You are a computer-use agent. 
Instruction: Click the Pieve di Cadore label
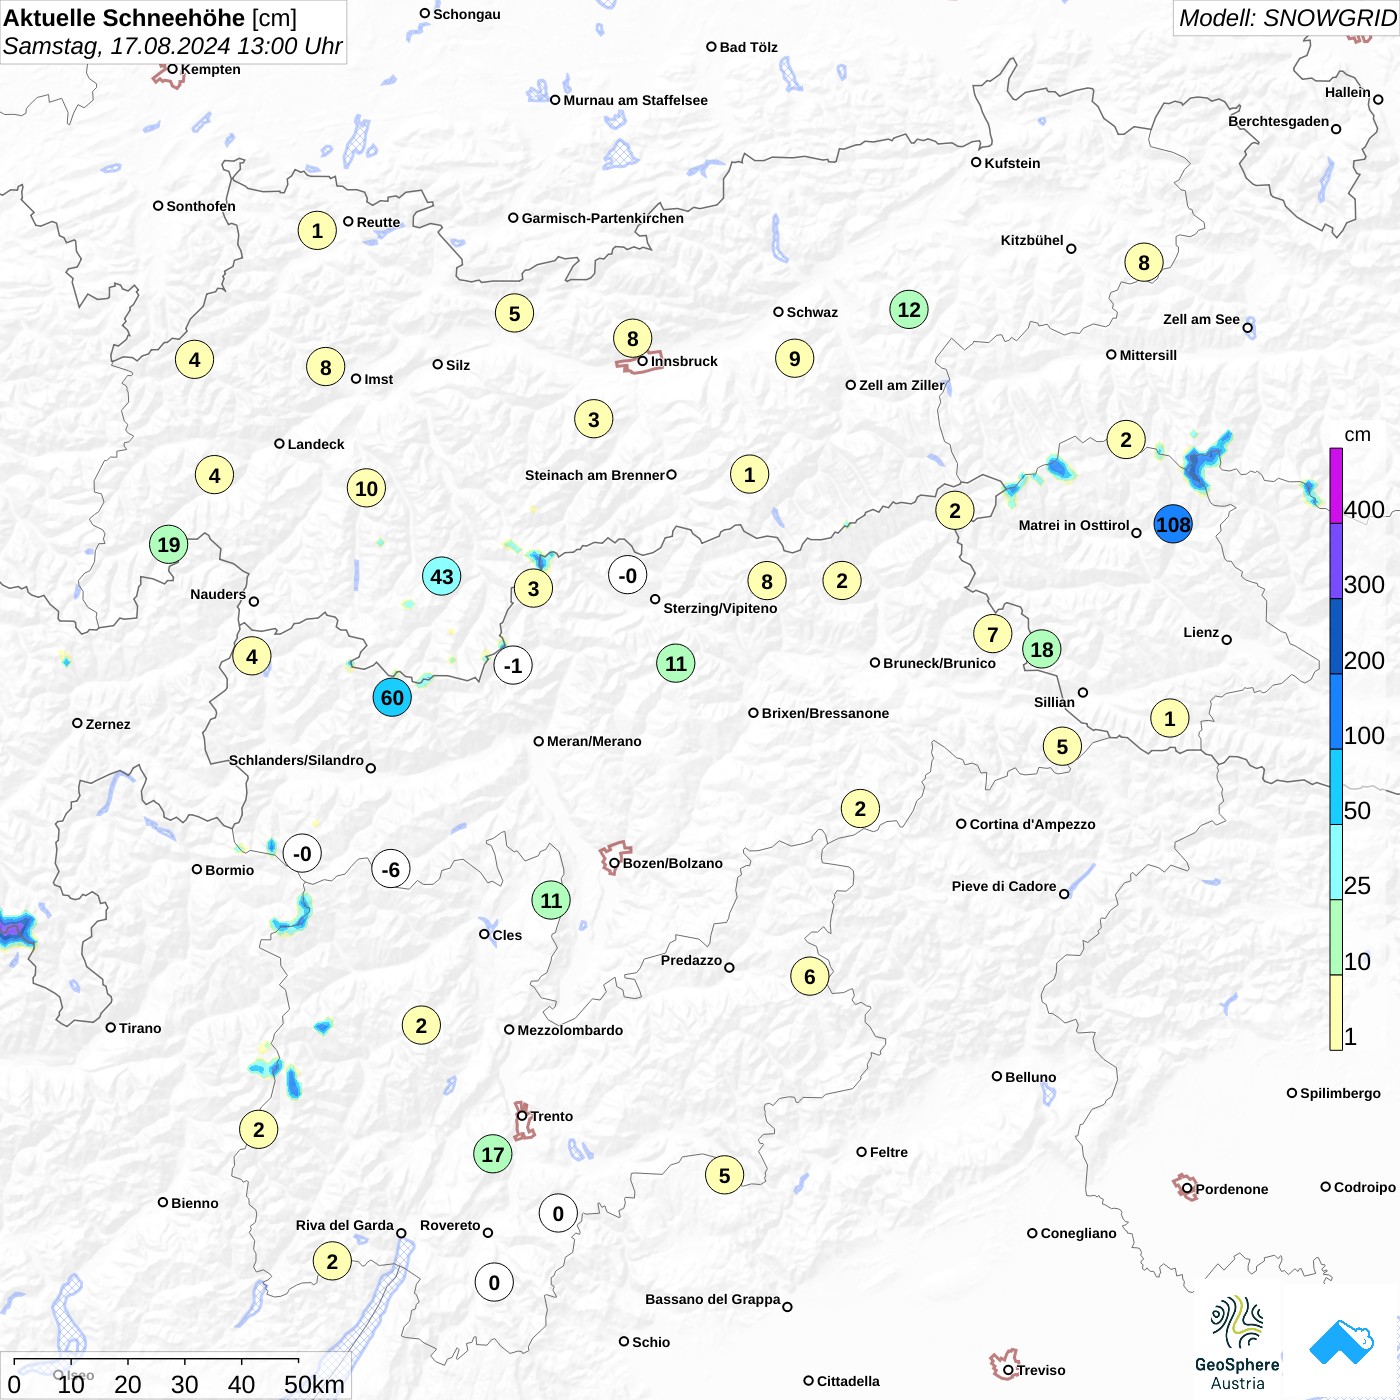[1004, 886]
